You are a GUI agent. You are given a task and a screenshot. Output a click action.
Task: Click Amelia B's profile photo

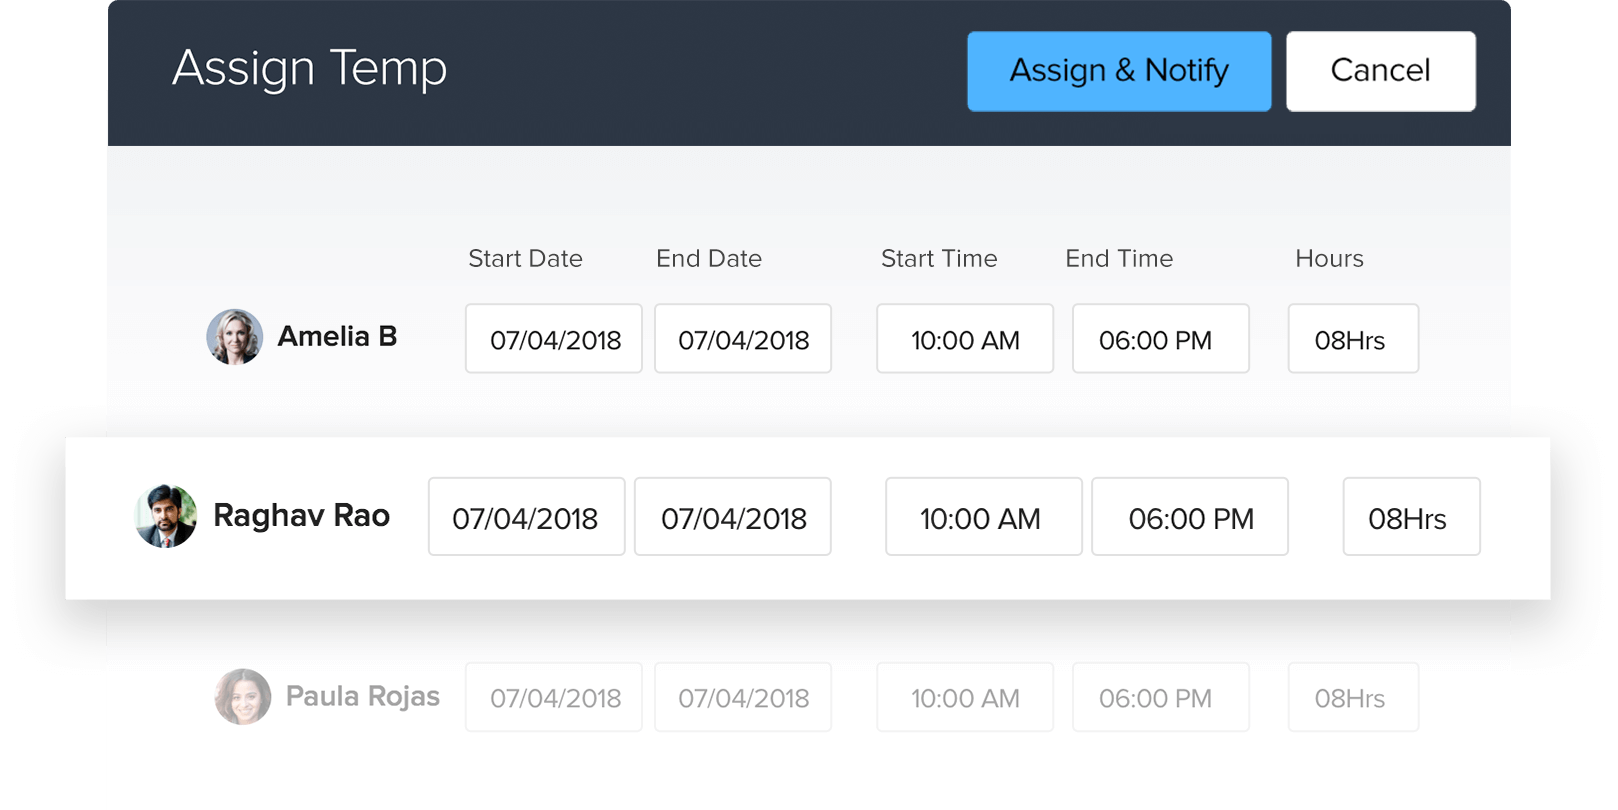pos(234,337)
